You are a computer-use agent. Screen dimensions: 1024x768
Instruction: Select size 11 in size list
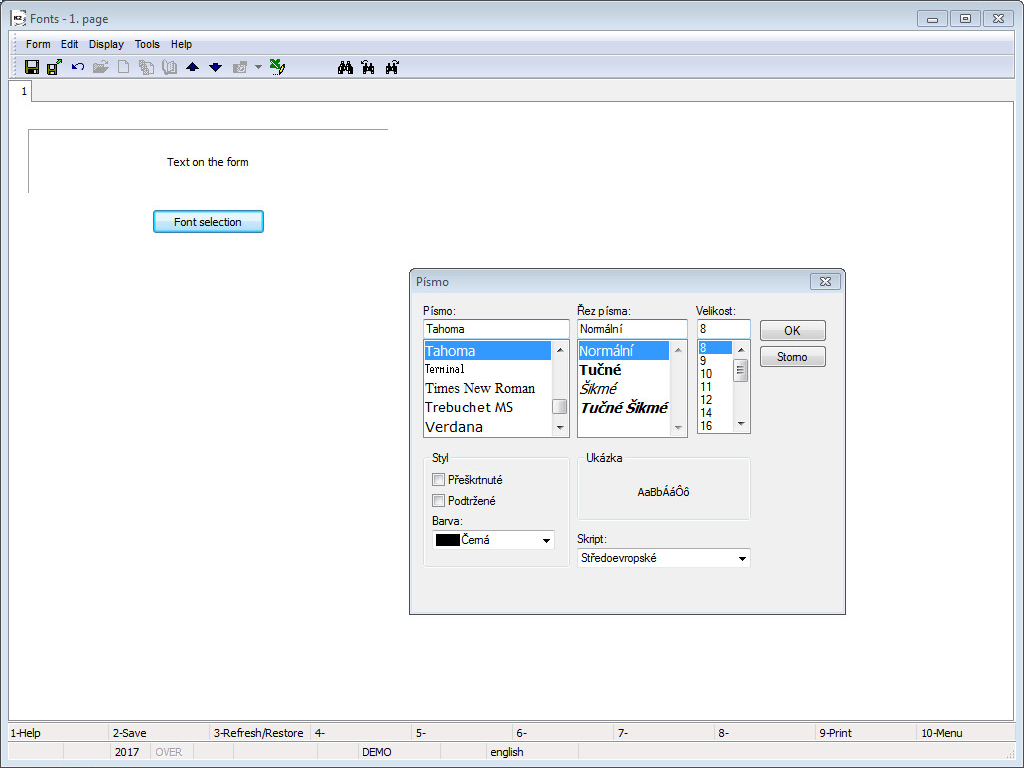715,387
